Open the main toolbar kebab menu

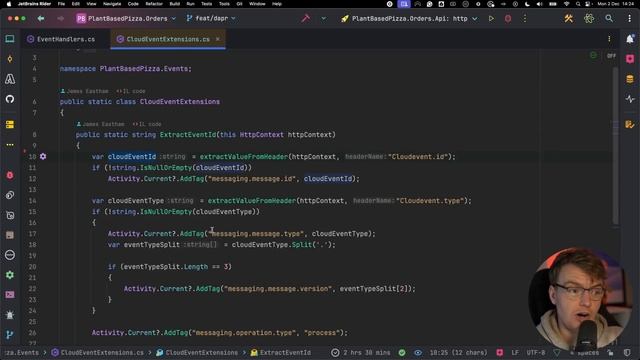point(629,18)
